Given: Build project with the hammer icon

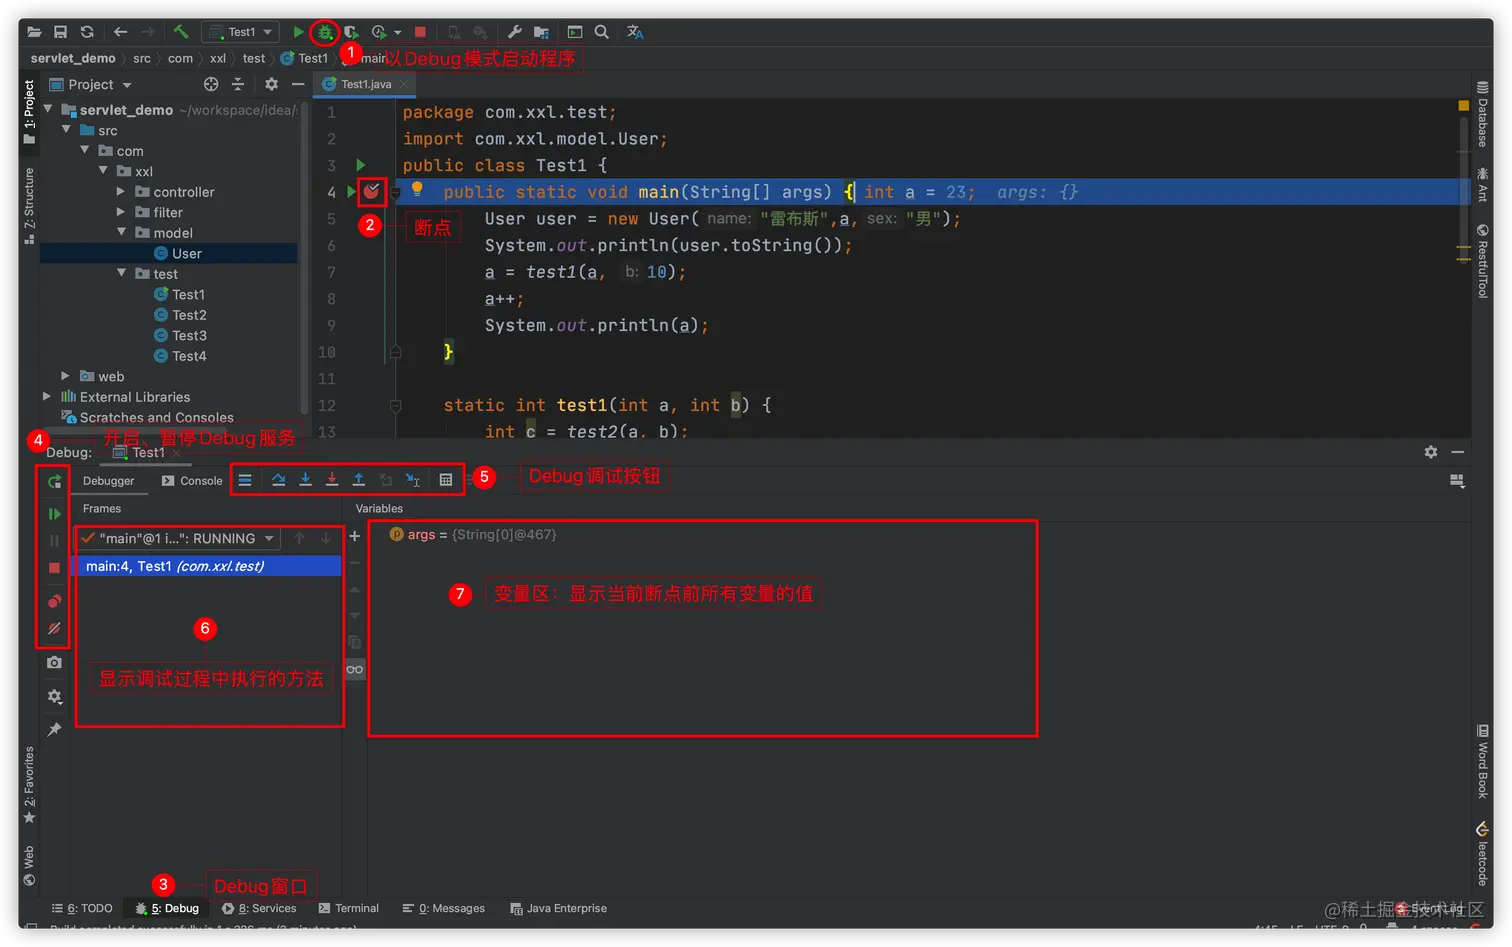Looking at the screenshot, I should tap(181, 32).
